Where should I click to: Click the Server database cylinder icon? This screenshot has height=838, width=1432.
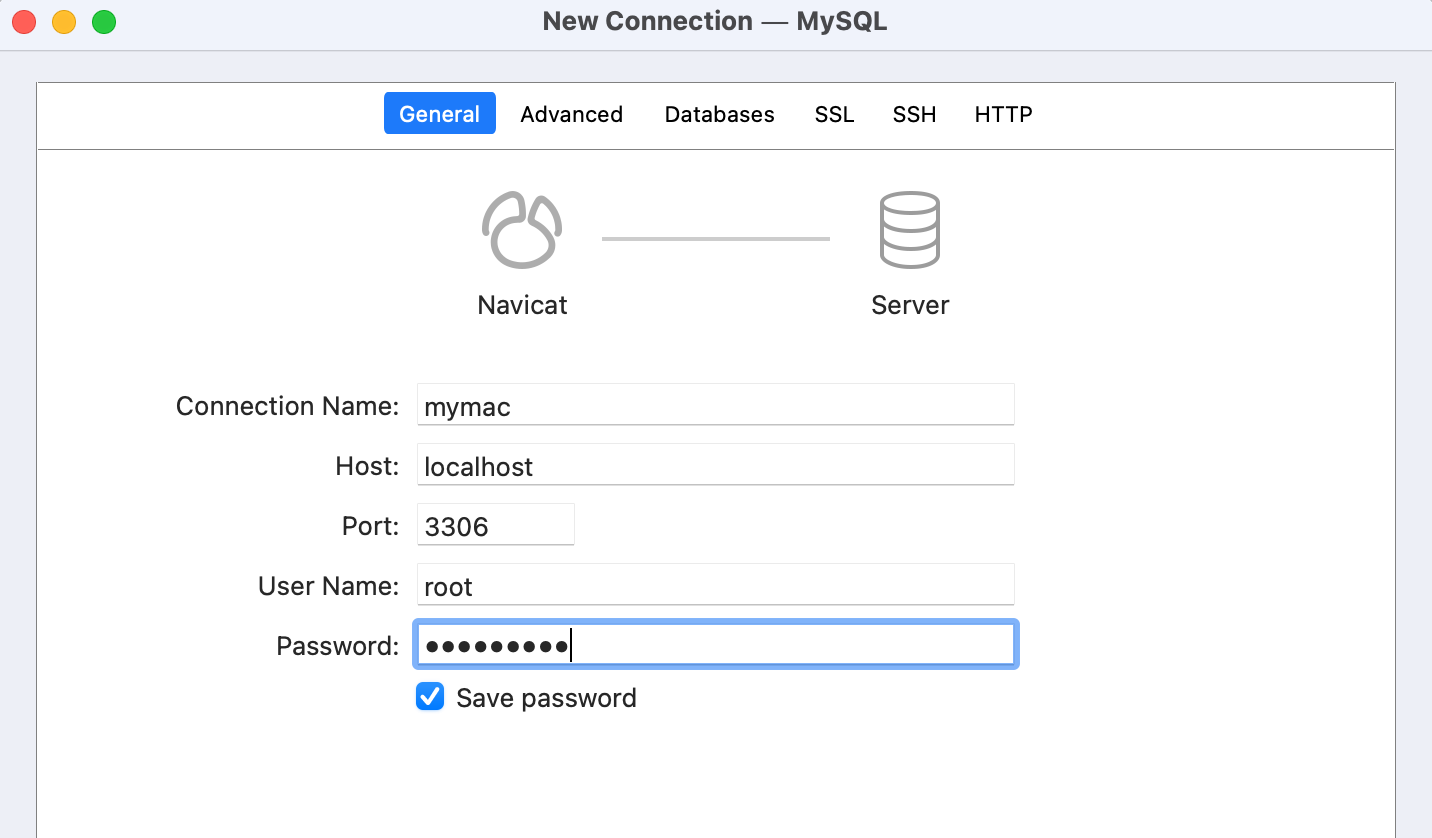[x=909, y=230]
